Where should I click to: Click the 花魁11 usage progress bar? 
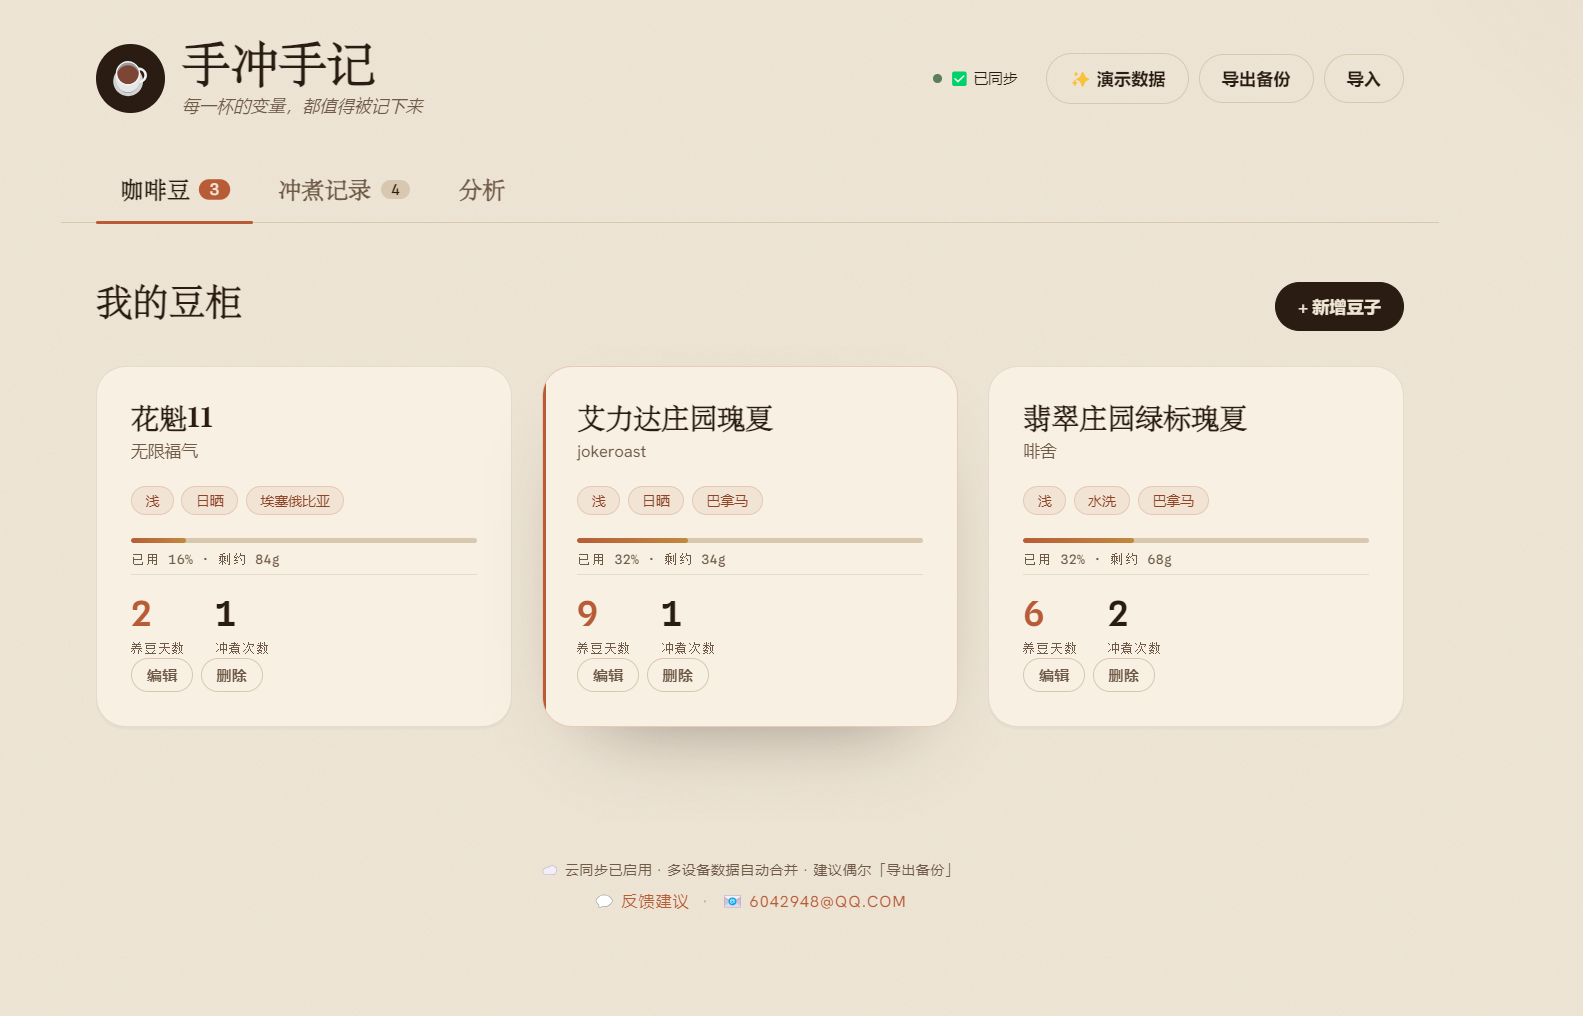[304, 540]
